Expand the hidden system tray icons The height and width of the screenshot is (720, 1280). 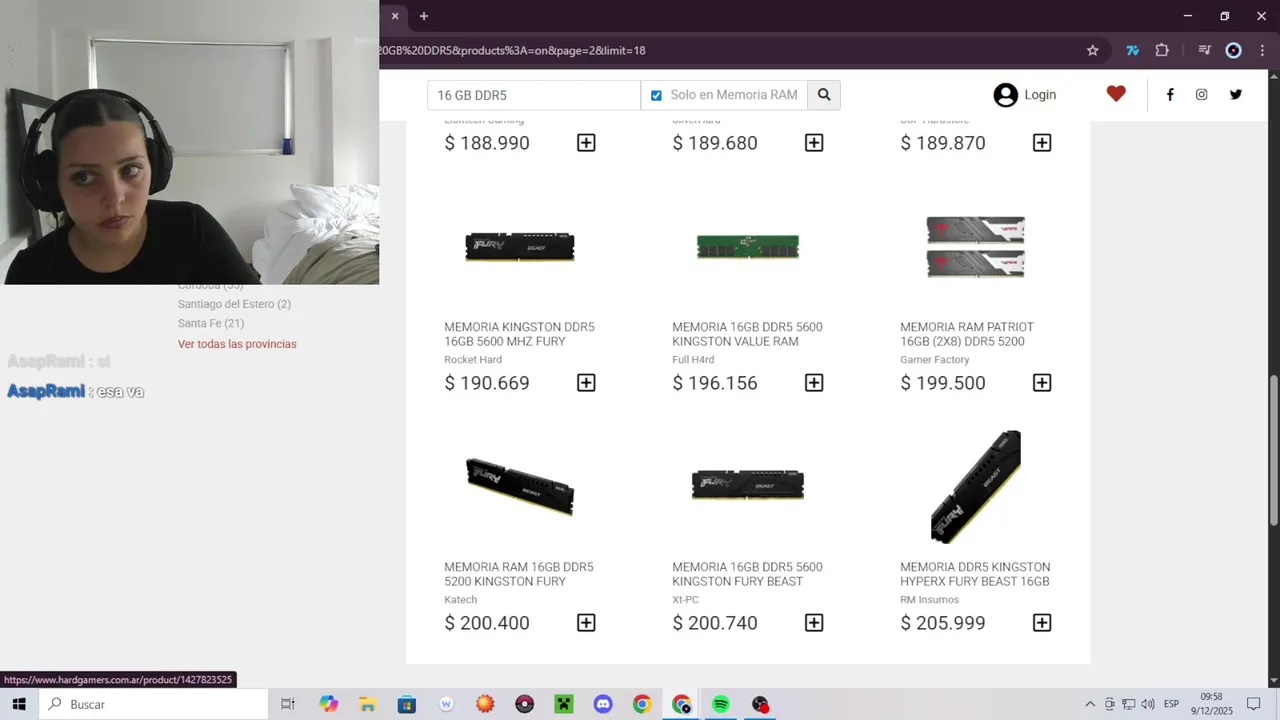[x=1090, y=704]
